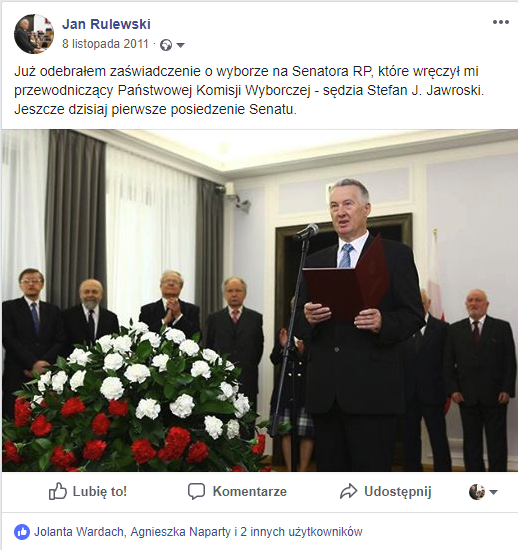
Task: Open the post date 8 listopada 2011
Action: (x=105, y=44)
